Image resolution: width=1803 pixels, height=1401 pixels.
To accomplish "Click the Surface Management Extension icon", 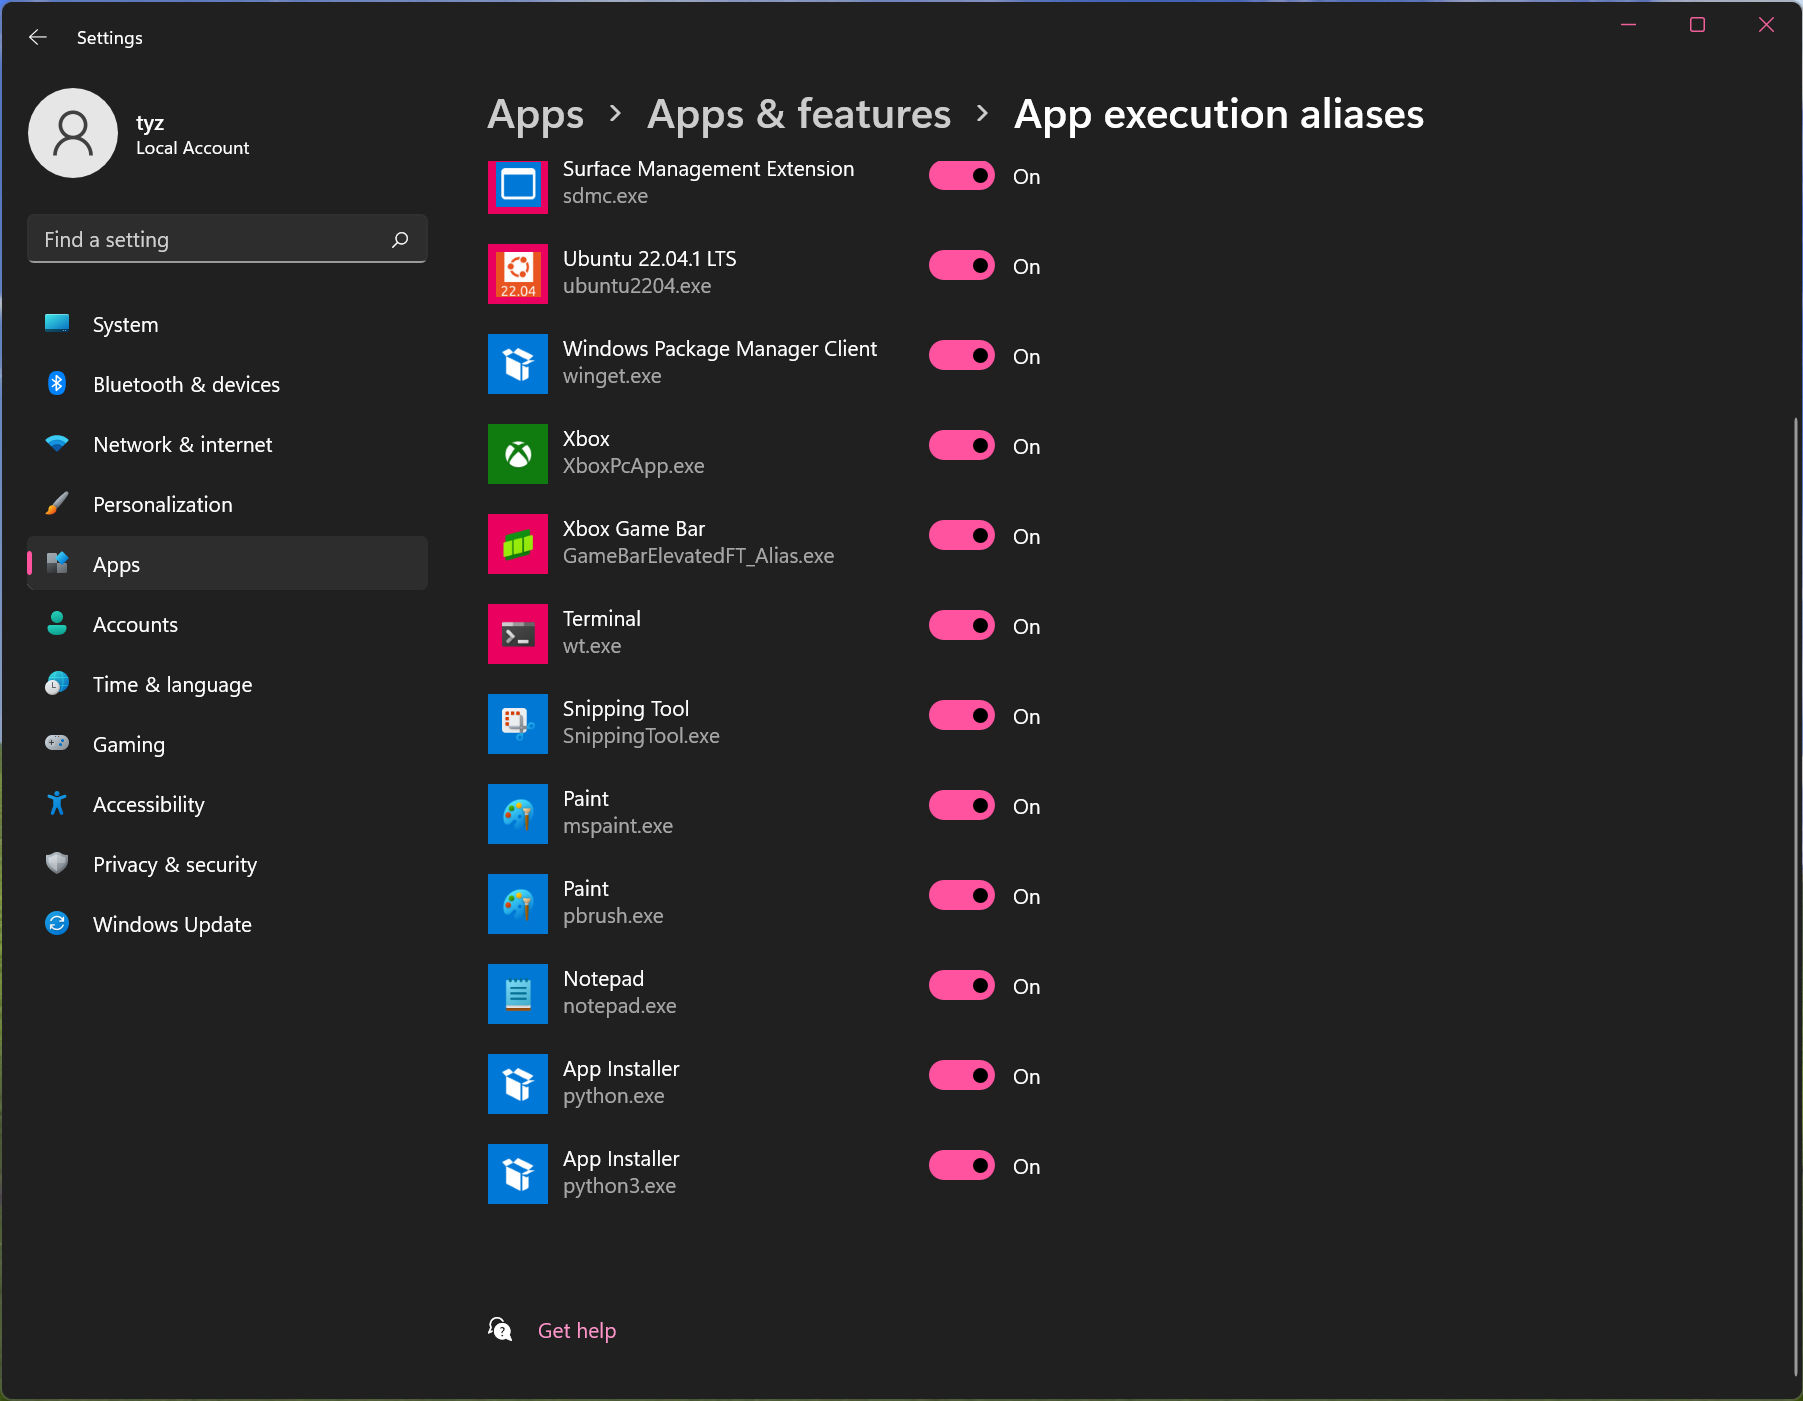I will pos(517,187).
